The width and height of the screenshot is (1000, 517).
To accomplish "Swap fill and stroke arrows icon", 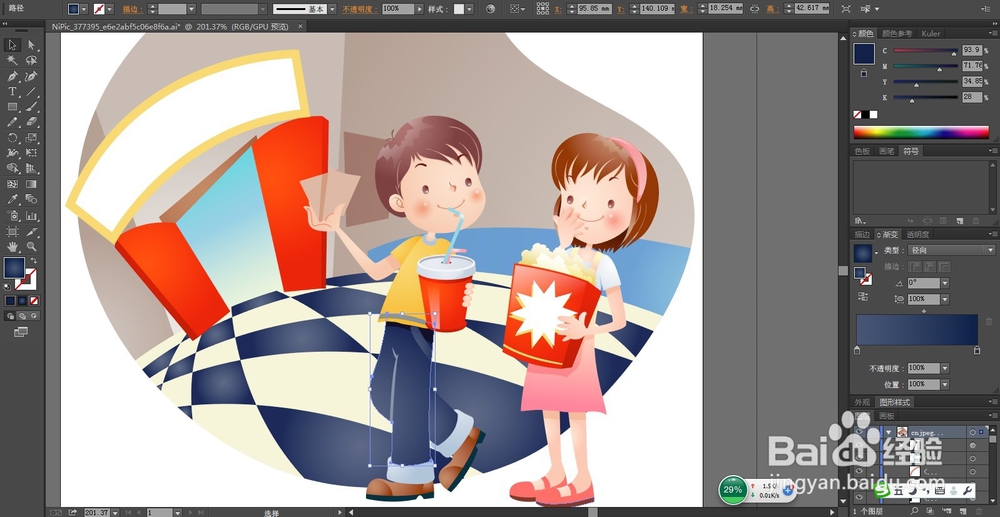I will [x=34, y=261].
